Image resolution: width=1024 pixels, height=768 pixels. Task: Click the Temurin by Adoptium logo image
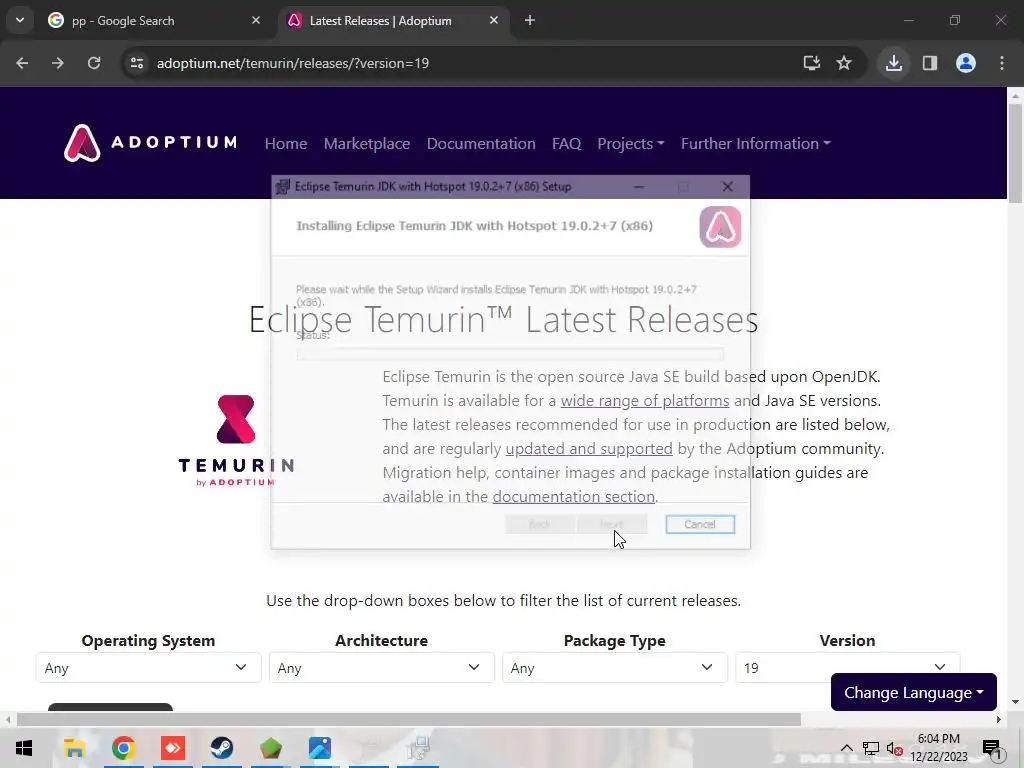click(x=236, y=441)
